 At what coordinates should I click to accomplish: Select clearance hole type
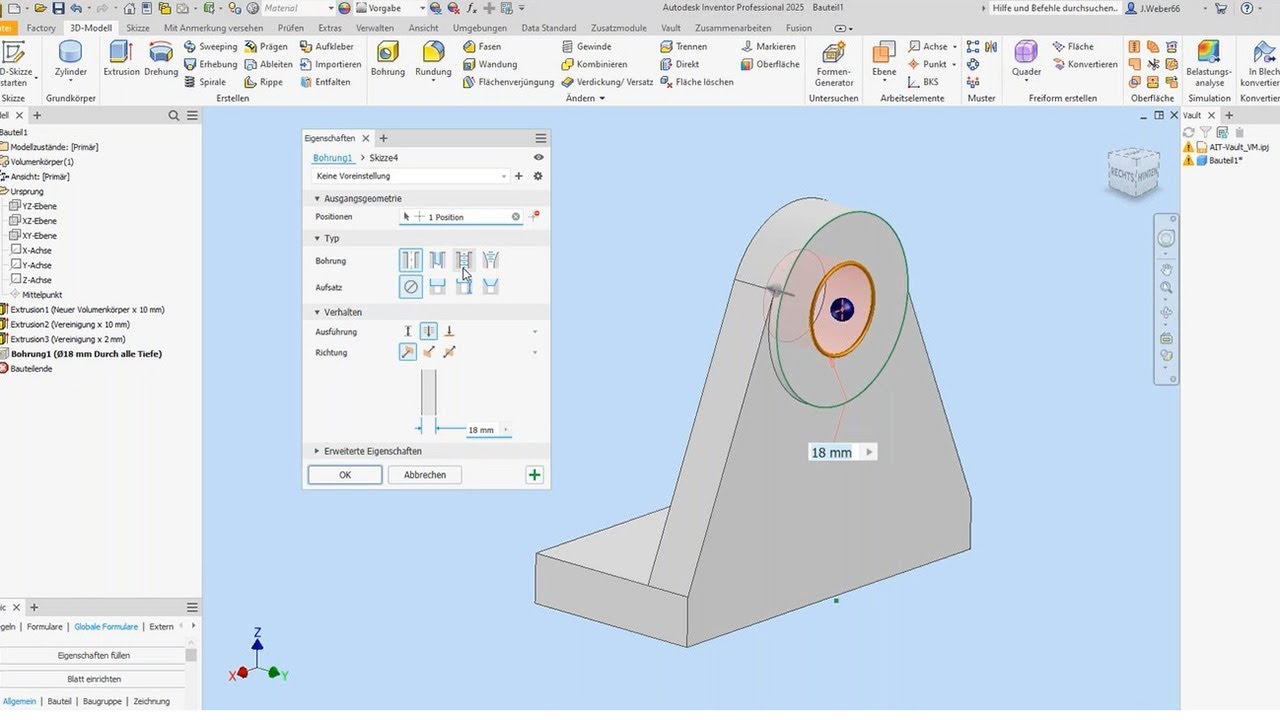click(x=437, y=260)
